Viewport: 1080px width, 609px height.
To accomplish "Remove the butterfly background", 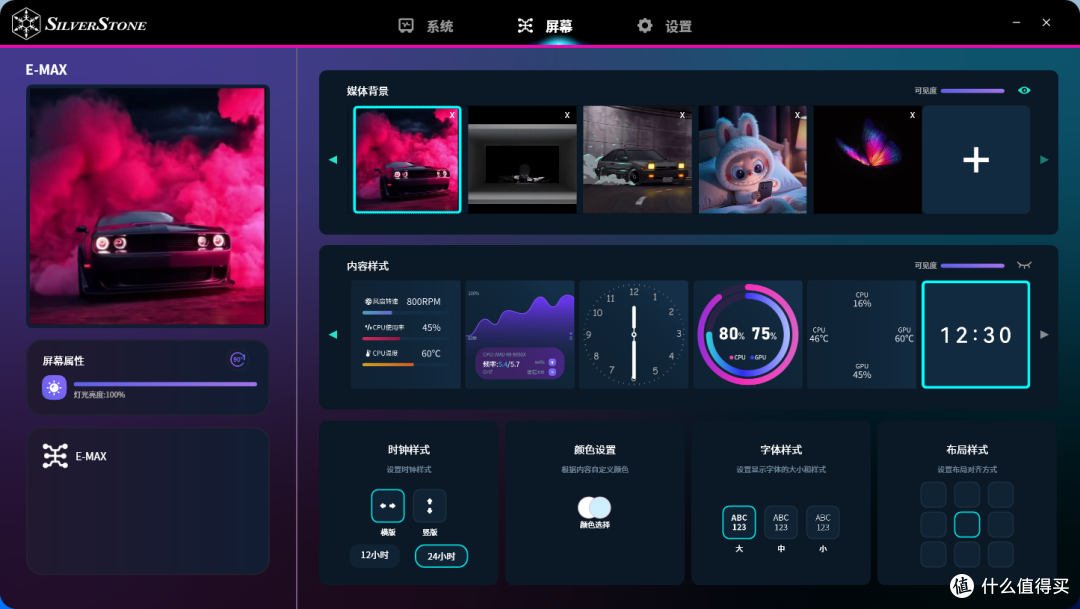I will 912,115.
